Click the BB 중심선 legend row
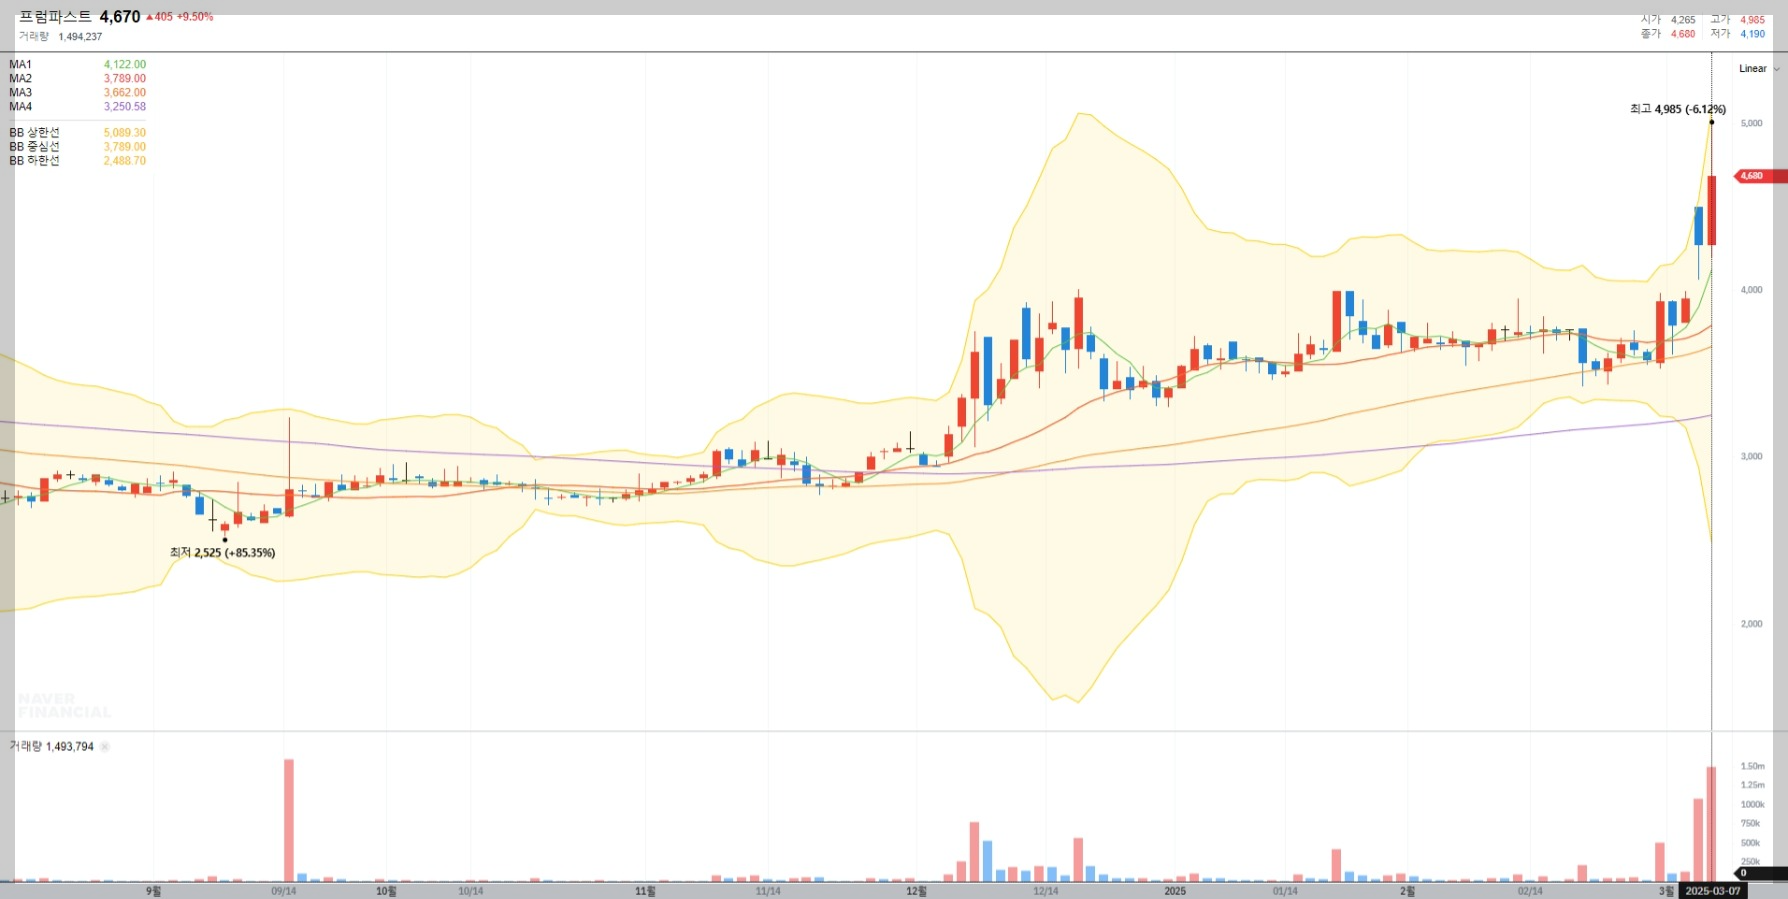1788x899 pixels. tap(77, 146)
